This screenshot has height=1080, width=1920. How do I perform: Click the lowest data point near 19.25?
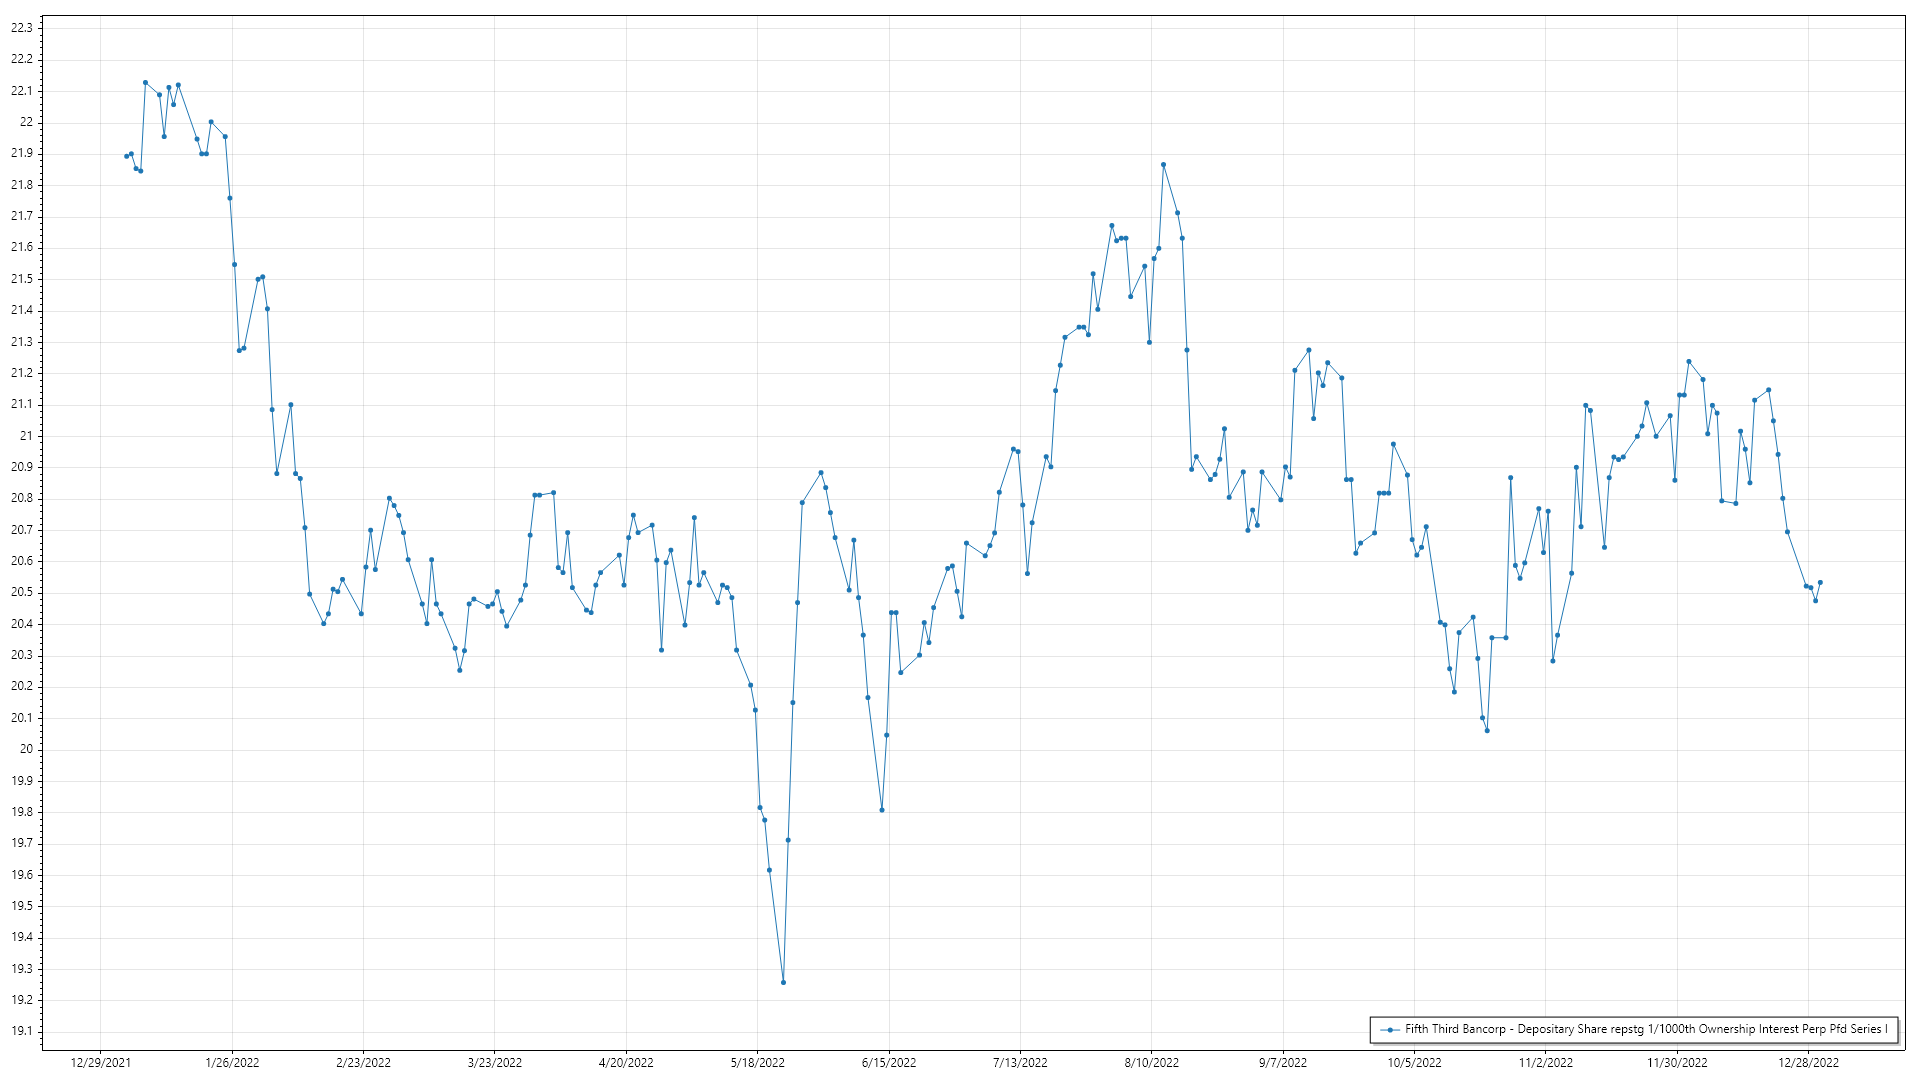click(783, 982)
